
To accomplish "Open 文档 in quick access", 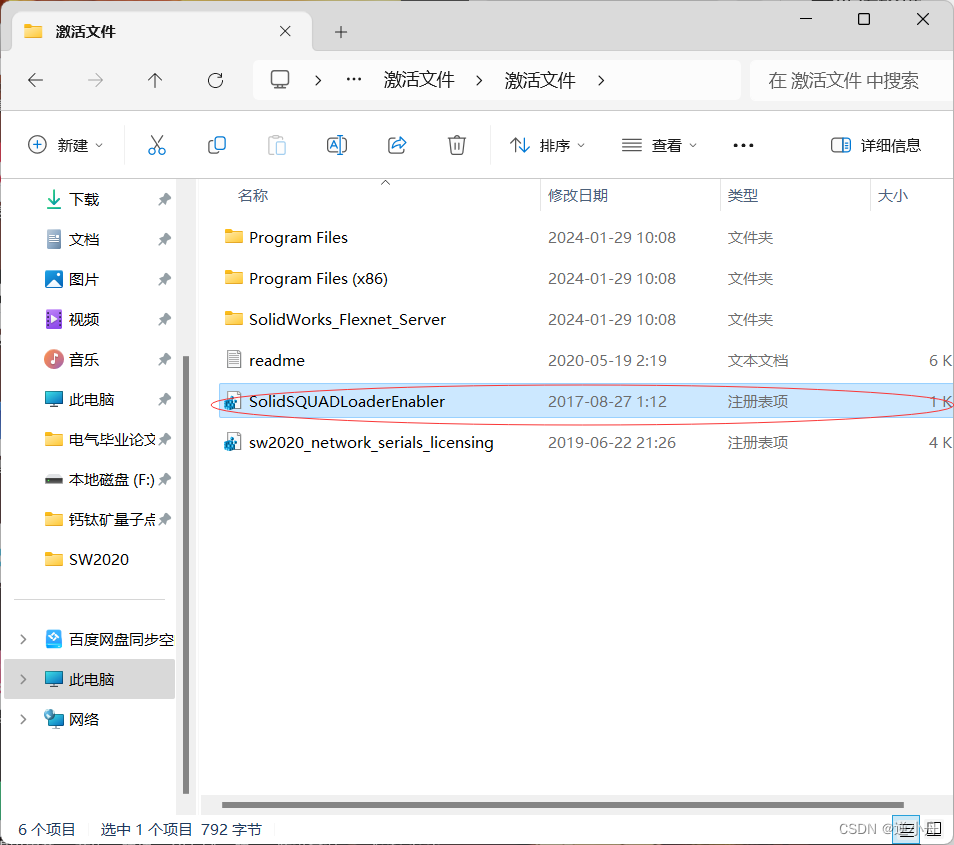I will click(x=83, y=239).
